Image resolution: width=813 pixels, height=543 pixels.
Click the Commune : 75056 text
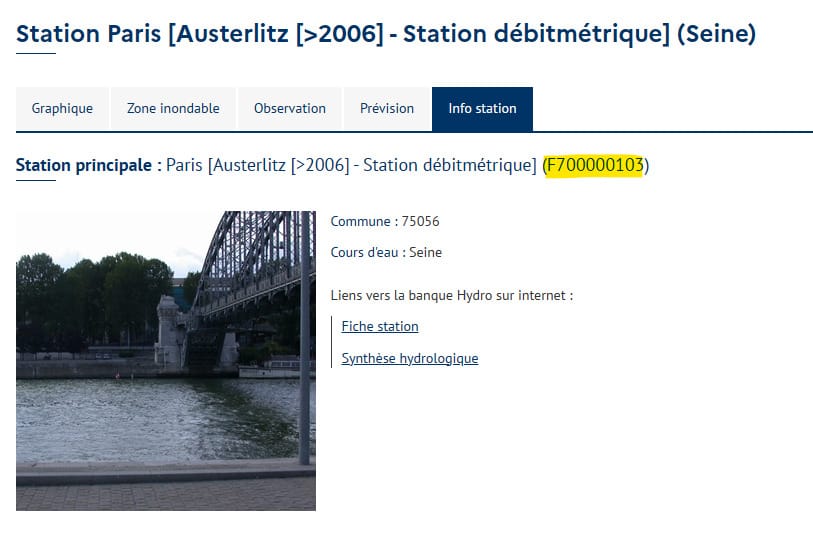385,222
